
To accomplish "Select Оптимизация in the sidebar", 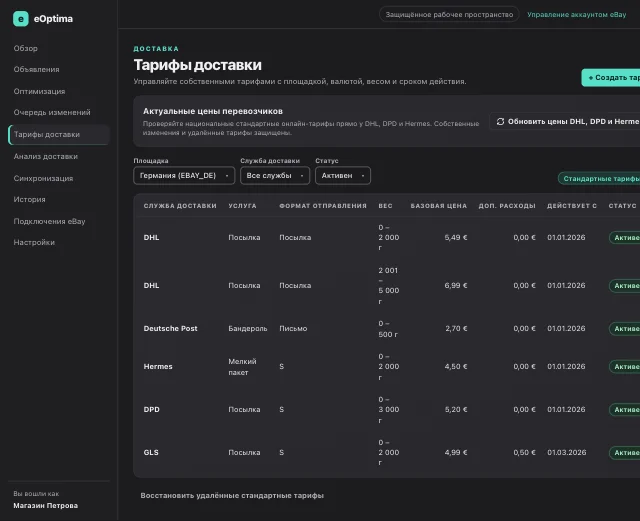I will point(39,91).
